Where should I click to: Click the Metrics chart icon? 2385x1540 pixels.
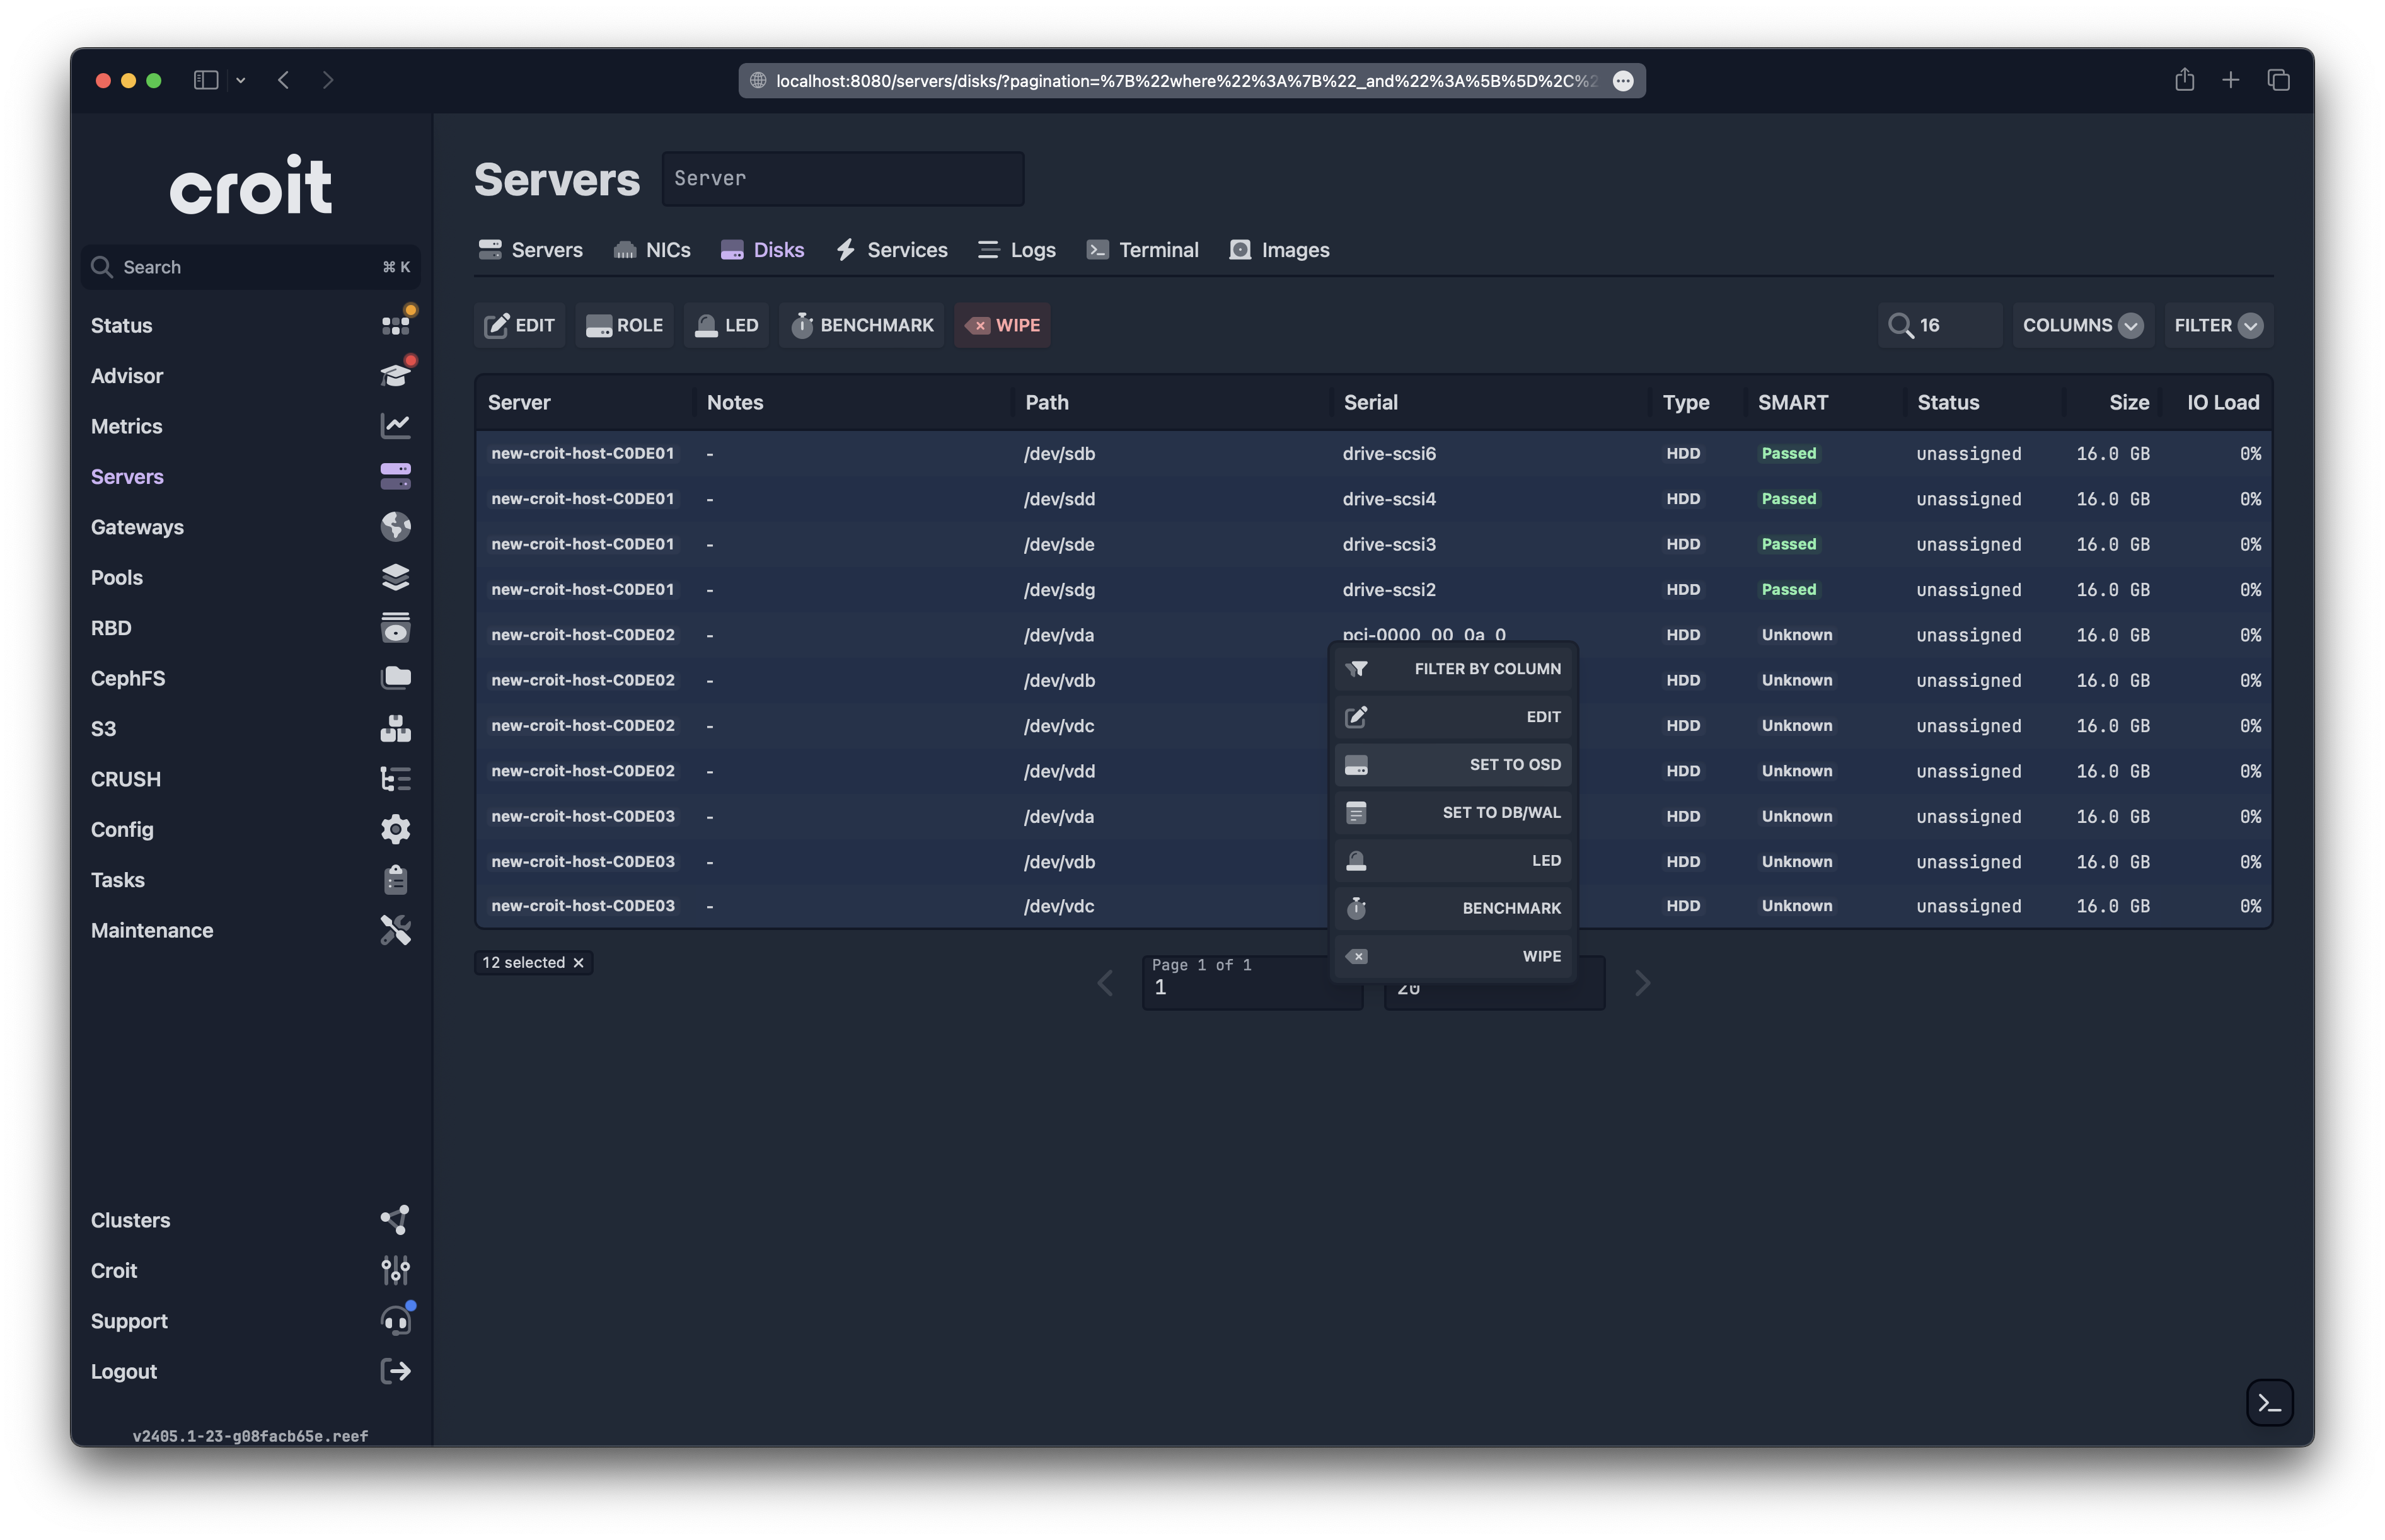tap(396, 425)
